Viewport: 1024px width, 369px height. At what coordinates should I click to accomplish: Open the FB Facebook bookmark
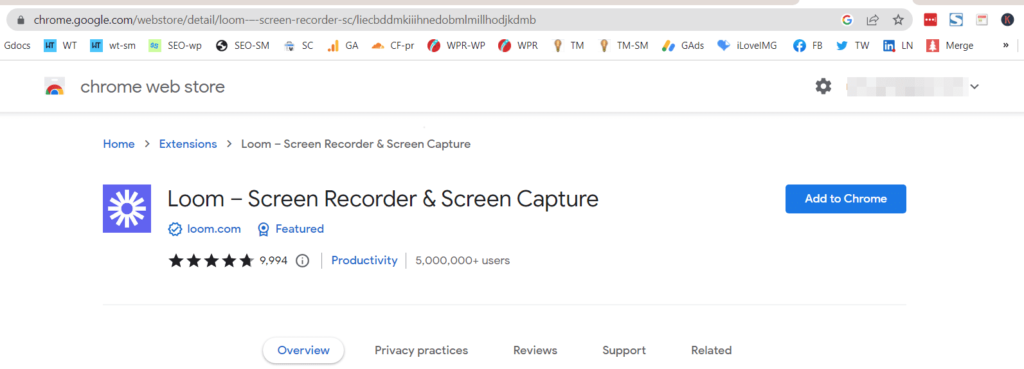(807, 46)
